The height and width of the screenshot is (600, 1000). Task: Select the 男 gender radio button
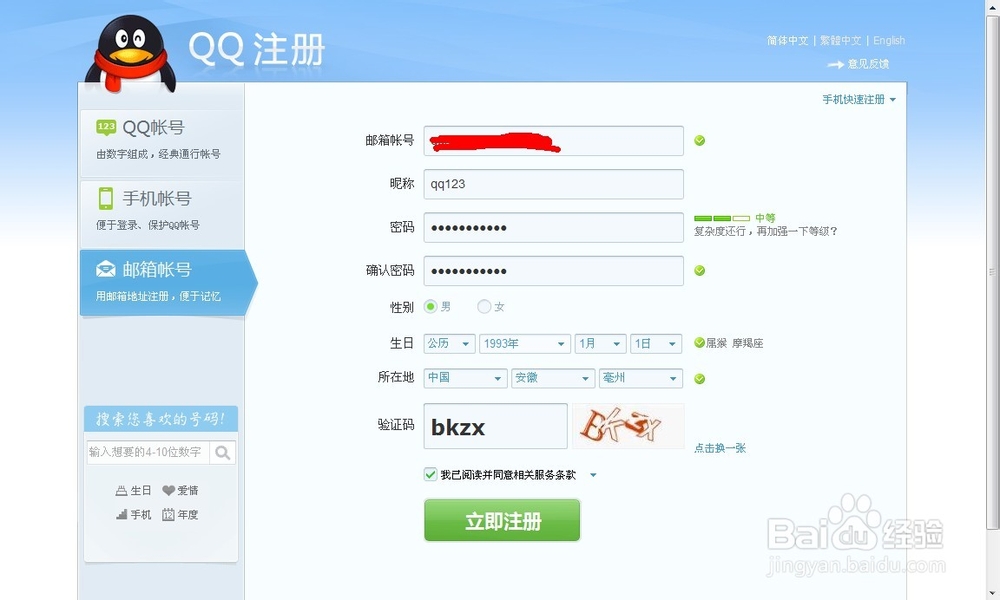[430, 307]
